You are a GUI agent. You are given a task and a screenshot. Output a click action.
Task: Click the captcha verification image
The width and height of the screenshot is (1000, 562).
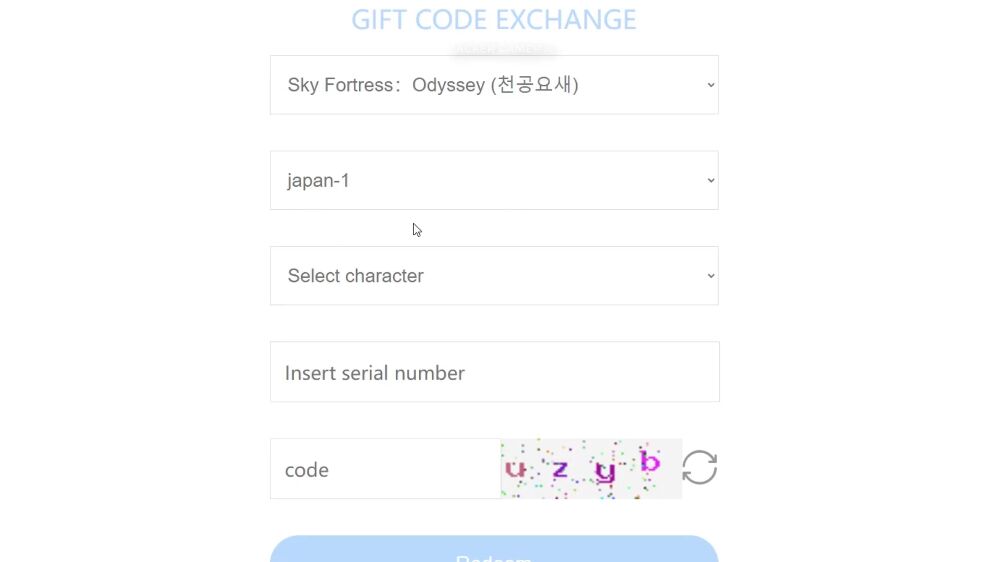point(591,468)
